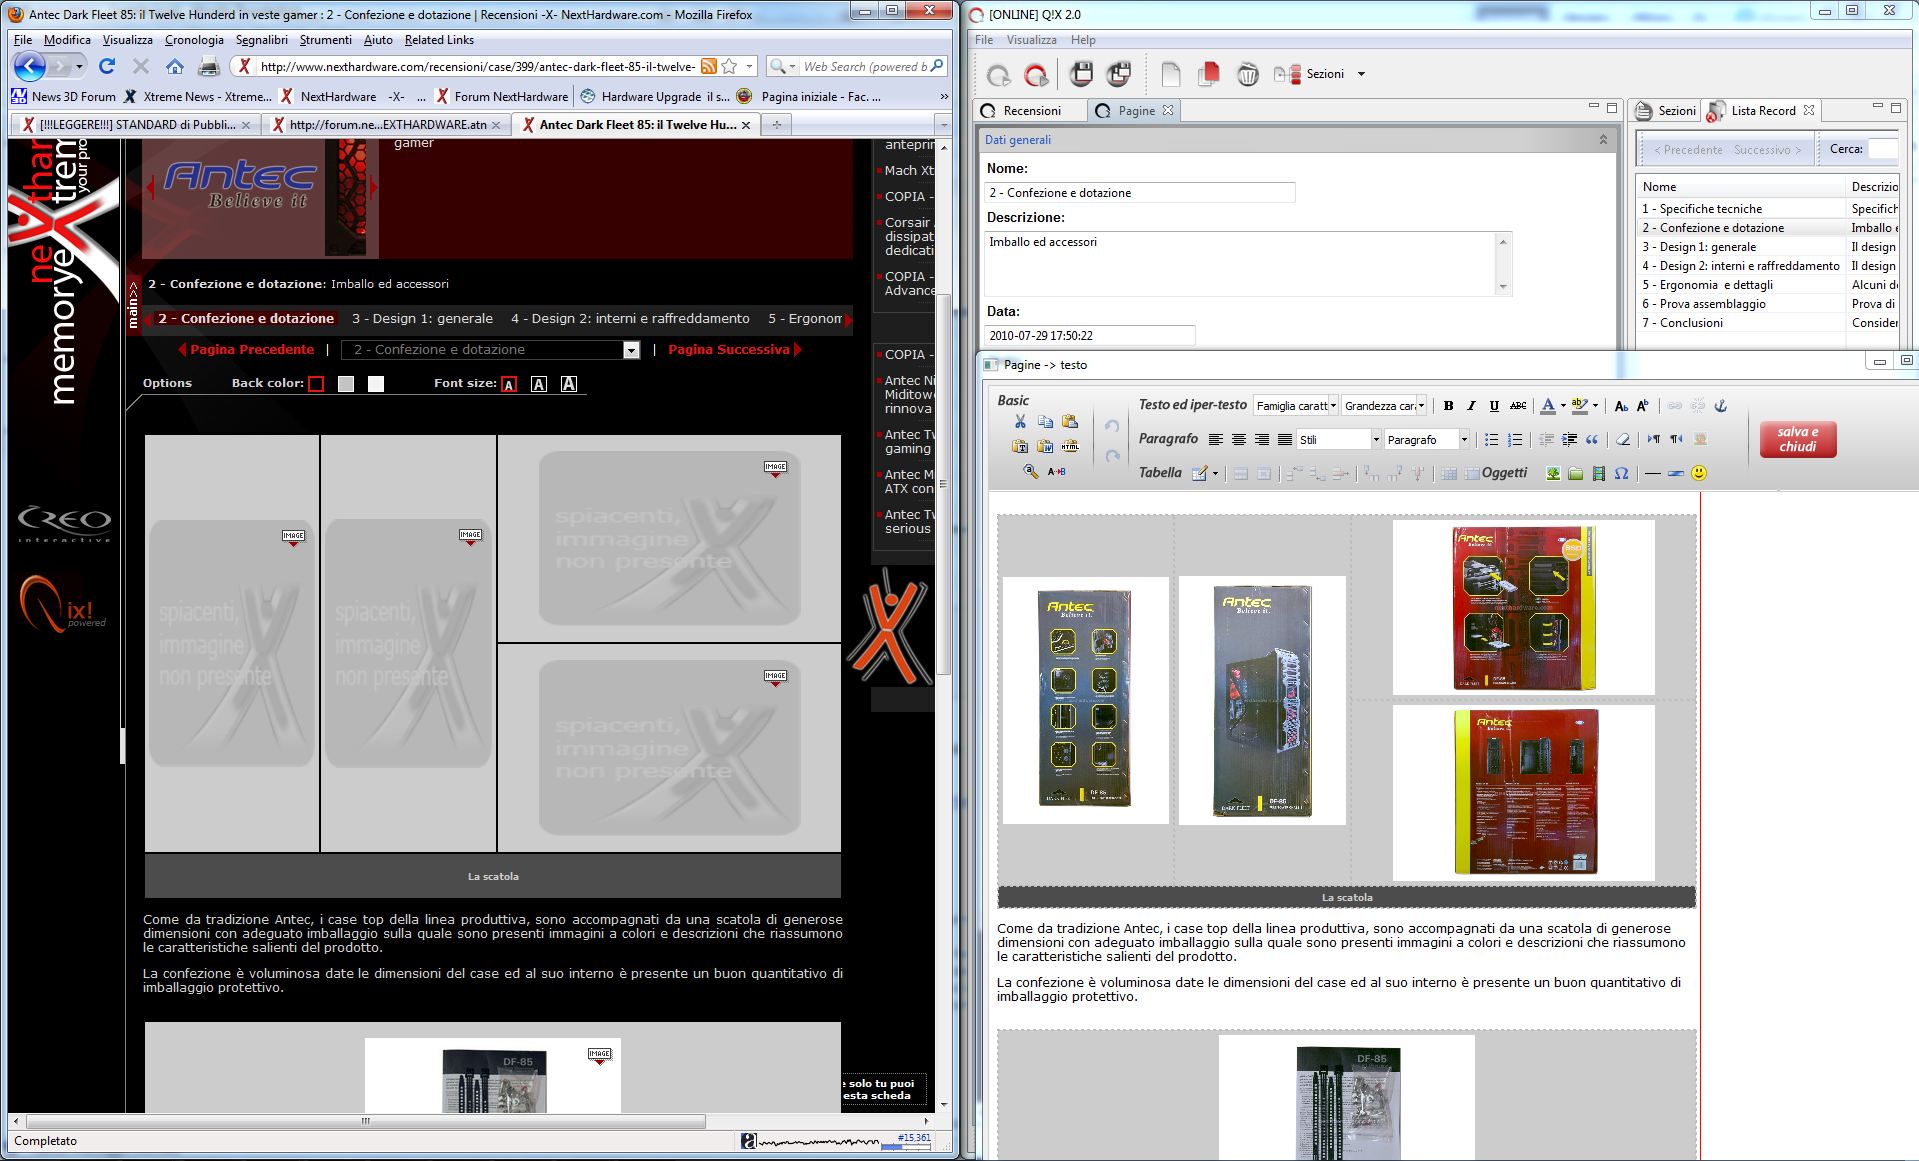The width and height of the screenshot is (1919, 1161).
Task: Click the Cut scissors icon in Basic group
Action: click(x=1020, y=421)
